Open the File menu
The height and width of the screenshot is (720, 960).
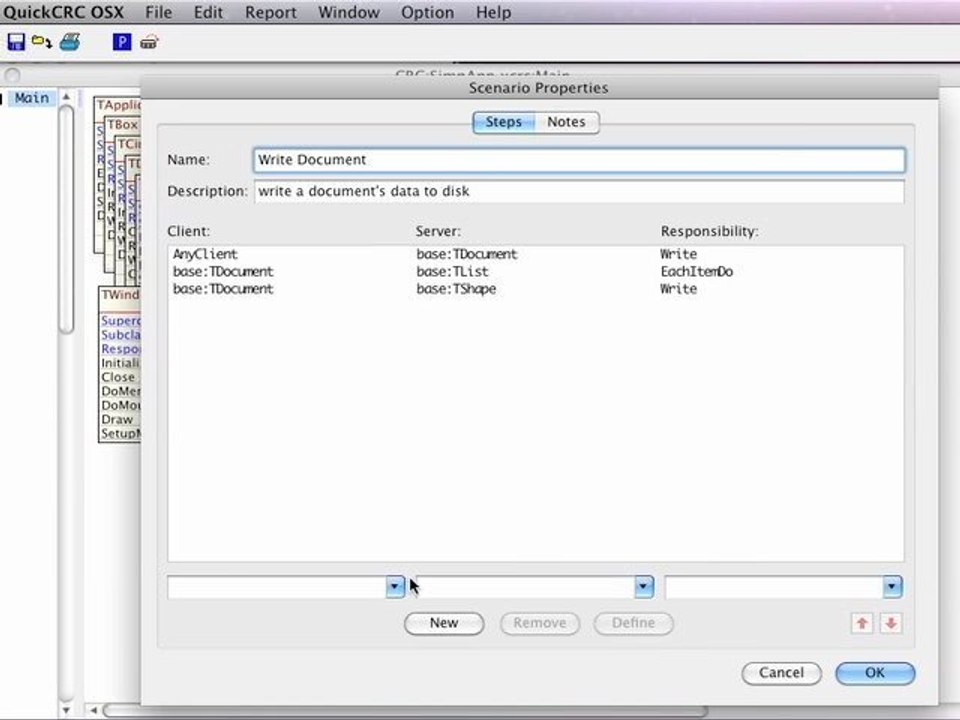pyautogui.click(x=158, y=12)
